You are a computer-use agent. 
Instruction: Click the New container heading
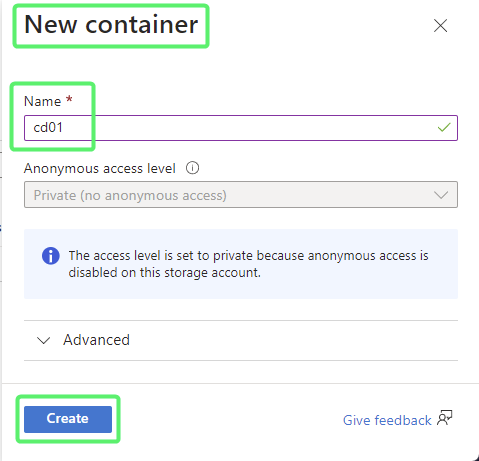[x=111, y=25]
